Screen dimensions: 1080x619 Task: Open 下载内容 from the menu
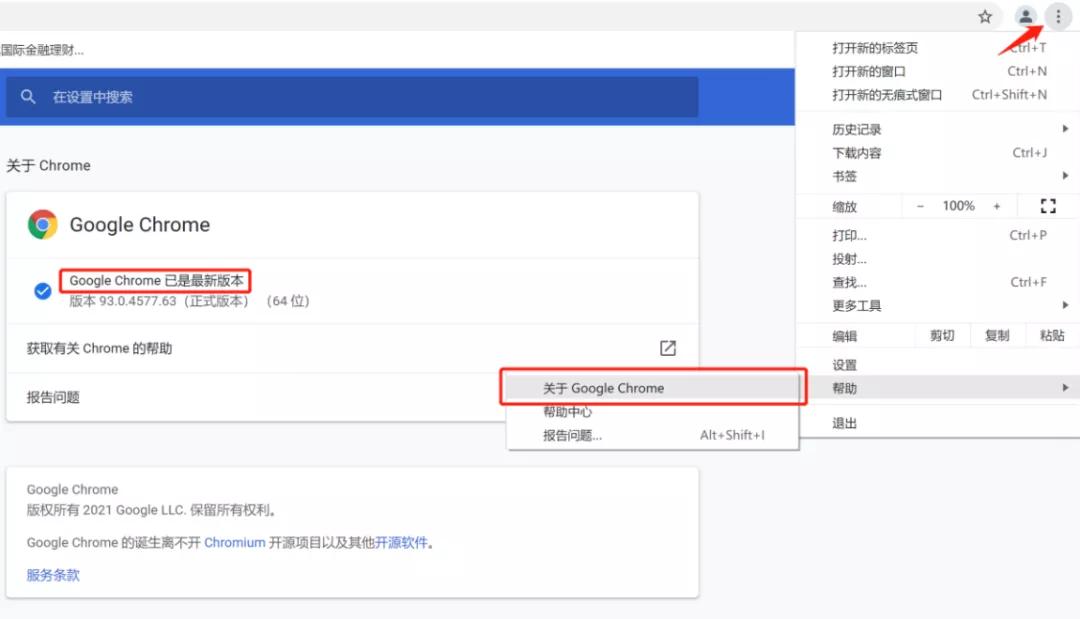pyautogui.click(x=938, y=153)
